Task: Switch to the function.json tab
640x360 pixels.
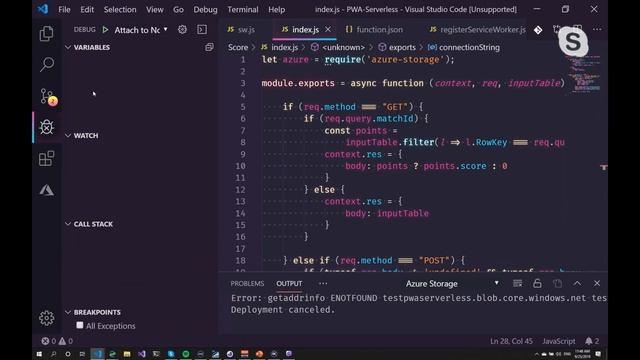Action: pos(379,29)
